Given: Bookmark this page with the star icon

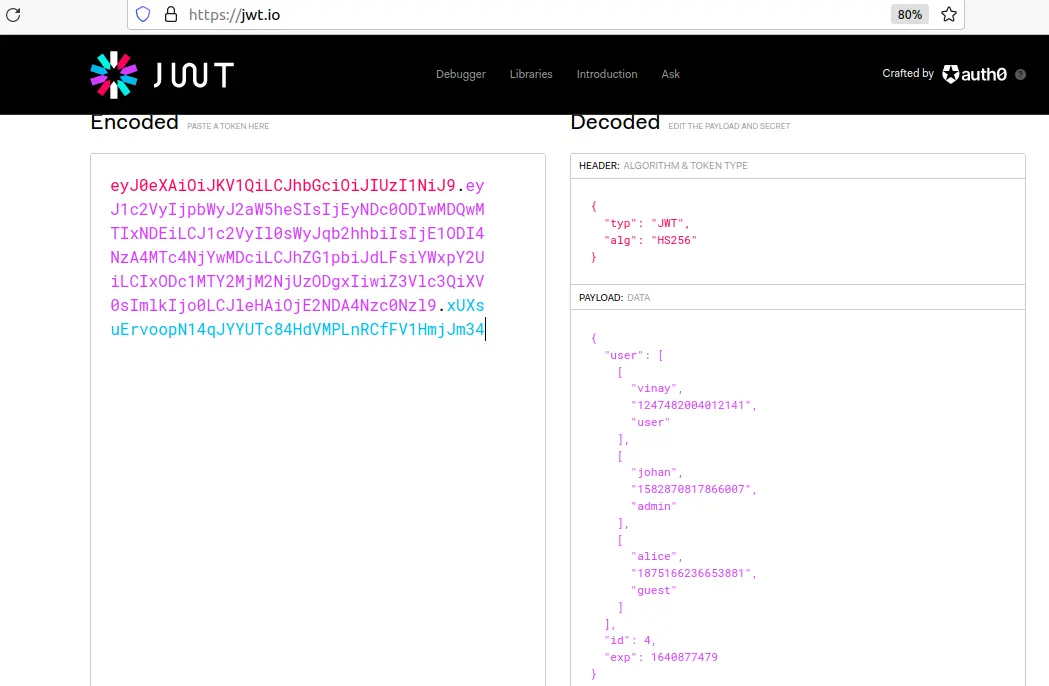Looking at the screenshot, I should [x=949, y=15].
